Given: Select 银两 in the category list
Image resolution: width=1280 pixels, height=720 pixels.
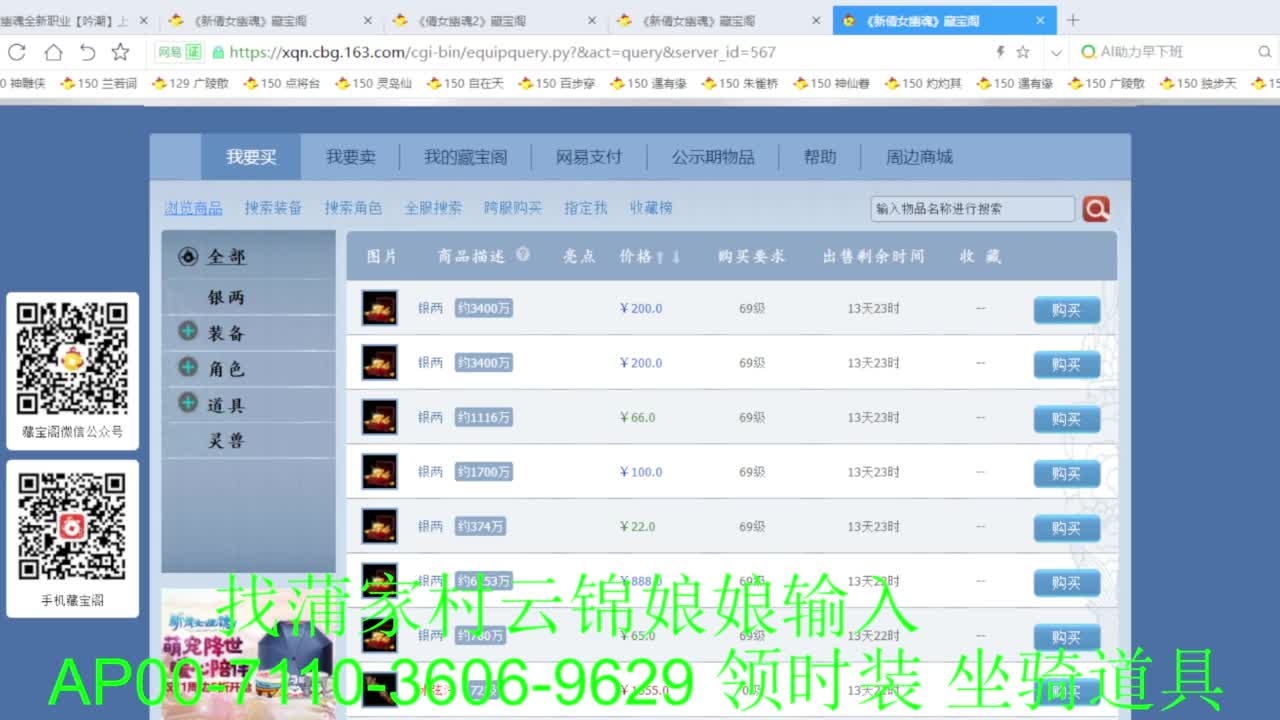Looking at the screenshot, I should point(226,297).
